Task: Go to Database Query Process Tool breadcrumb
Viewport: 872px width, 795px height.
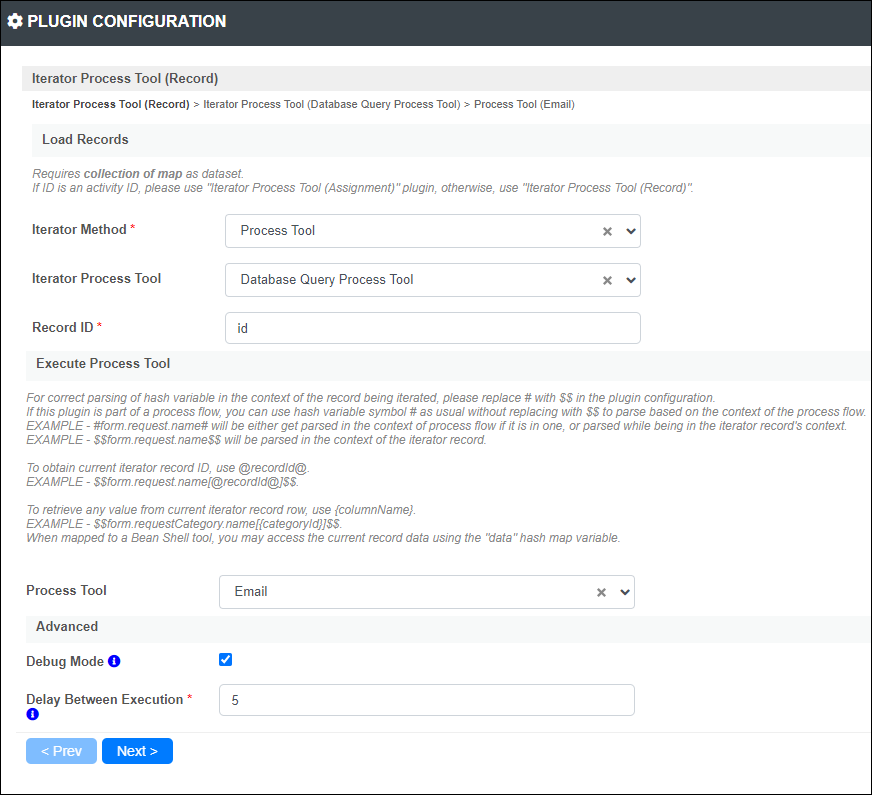Action: [331, 104]
